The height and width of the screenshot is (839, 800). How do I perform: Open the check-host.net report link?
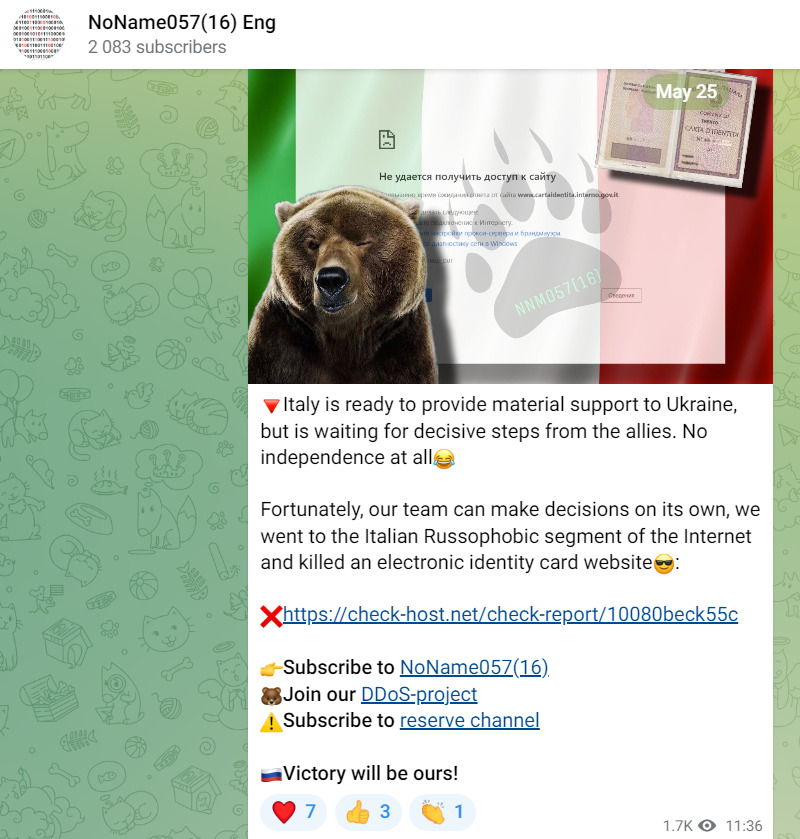(510, 614)
